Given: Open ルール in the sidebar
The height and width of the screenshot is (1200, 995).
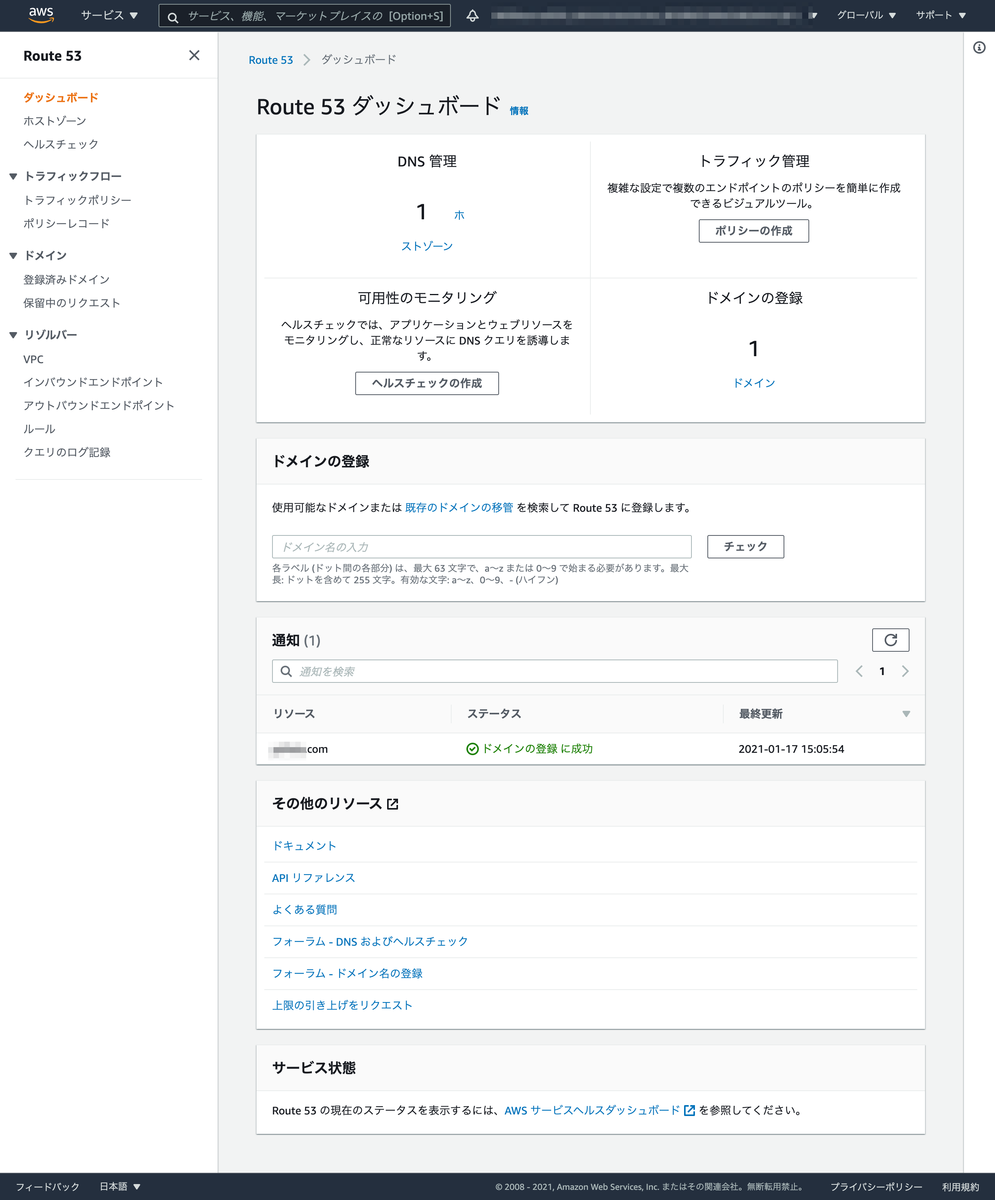Looking at the screenshot, I should point(39,428).
